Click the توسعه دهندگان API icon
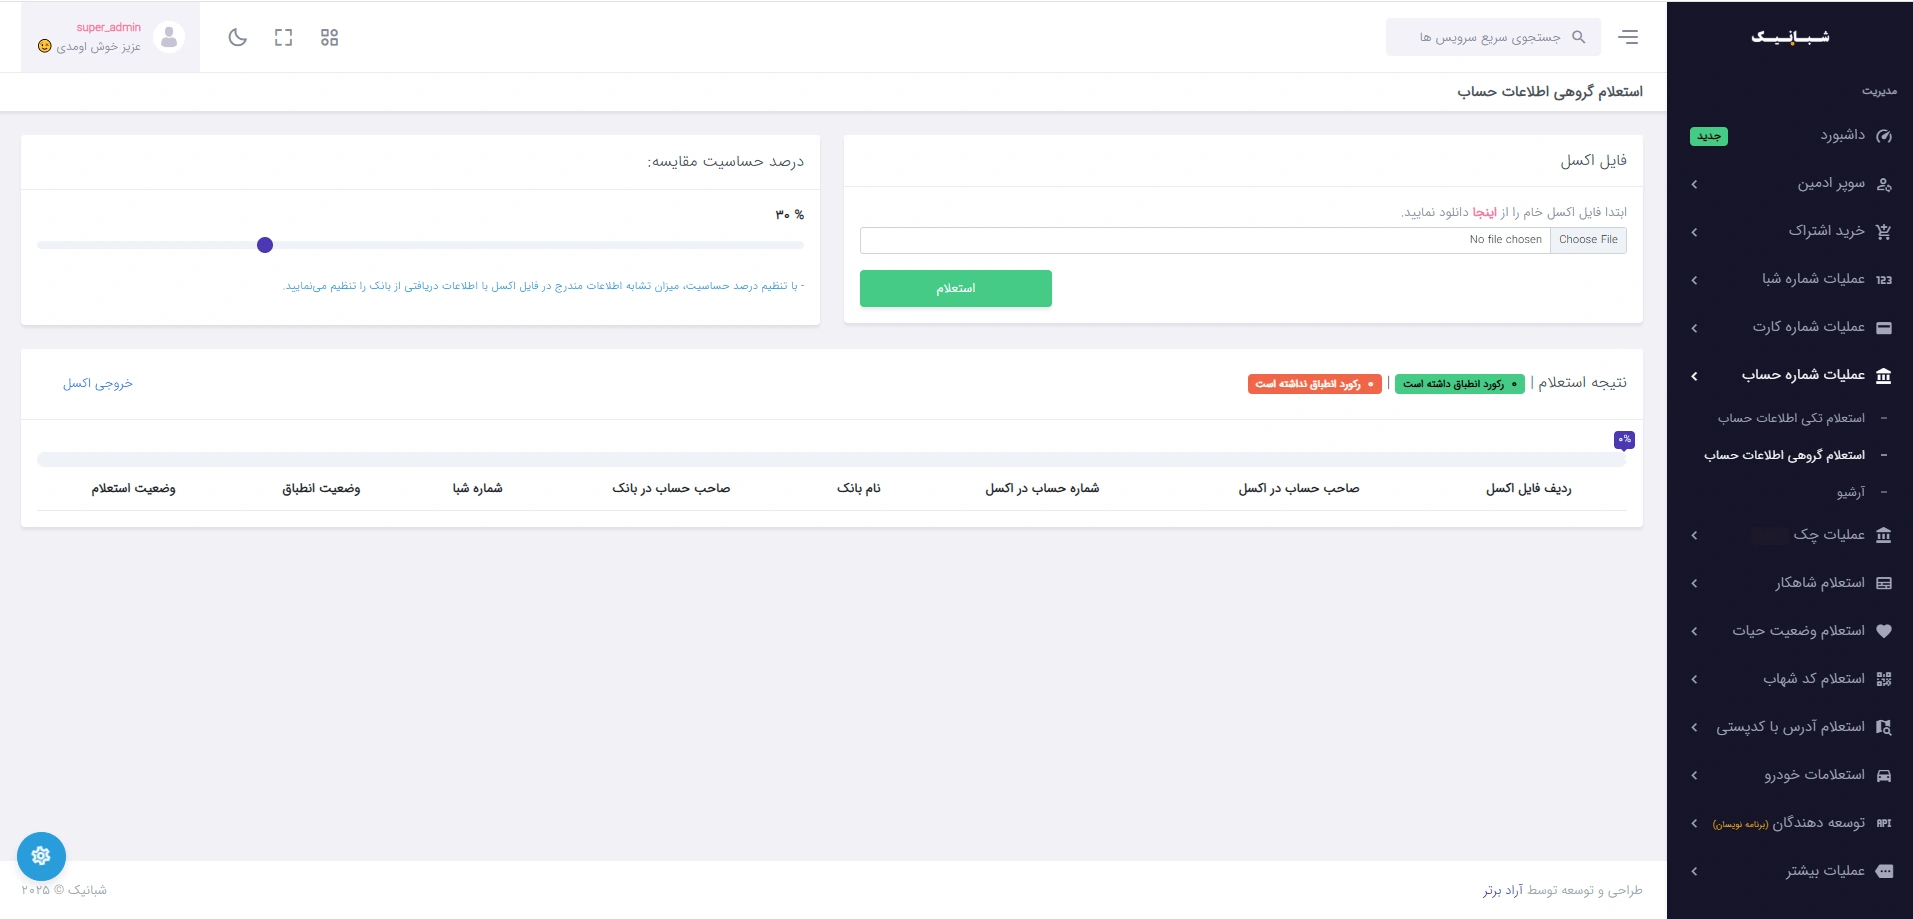The height and width of the screenshot is (919, 1913). 1884,823
